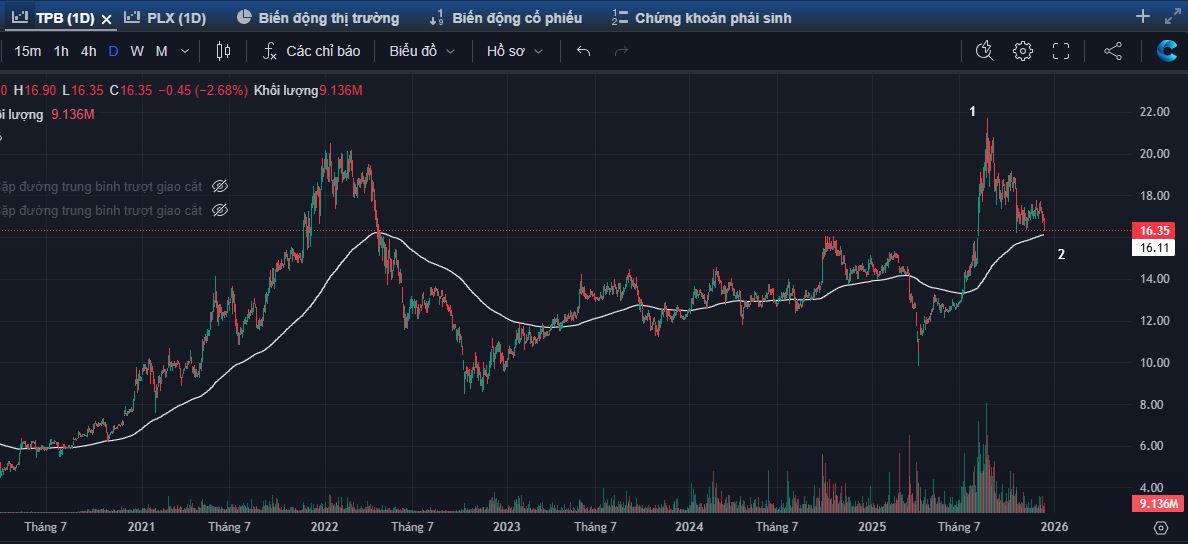Click the share chart icon
The width and height of the screenshot is (1188, 544).
click(x=1113, y=51)
